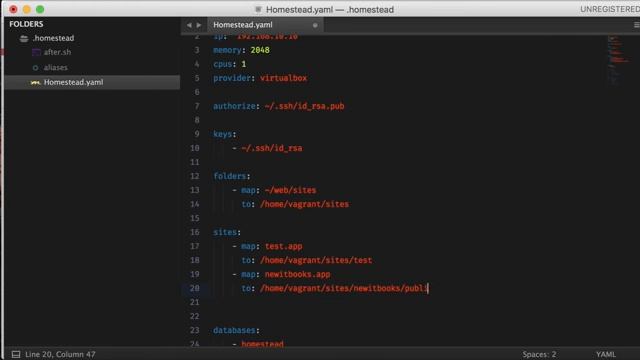This screenshot has width=640, height=360.
Task: Click the /home/vagrant/sites/test path
Action: (x=316, y=260)
